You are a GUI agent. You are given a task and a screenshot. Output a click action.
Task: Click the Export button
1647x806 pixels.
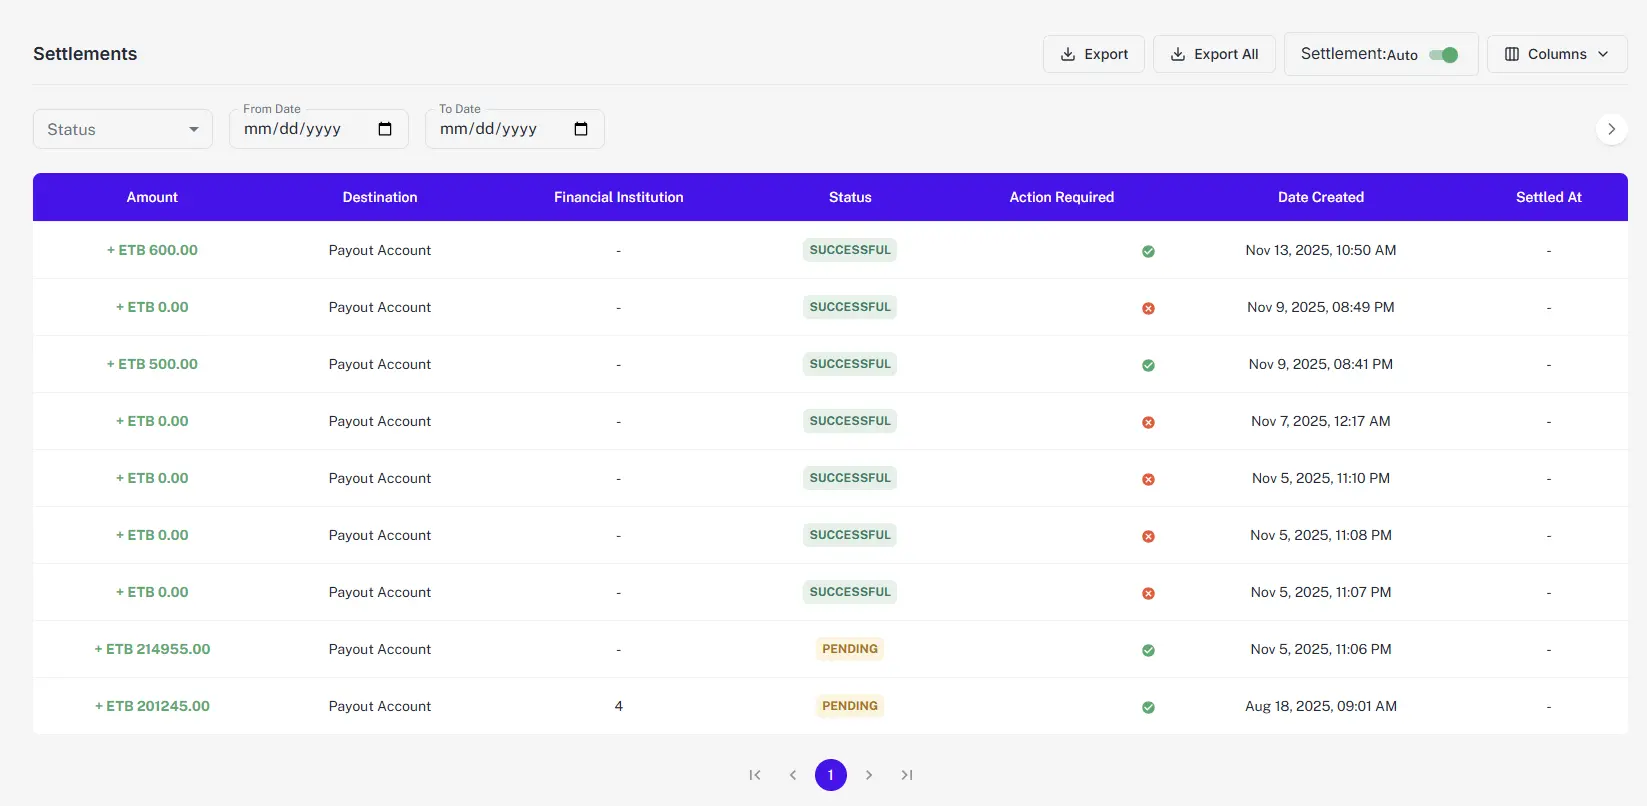1094,54
